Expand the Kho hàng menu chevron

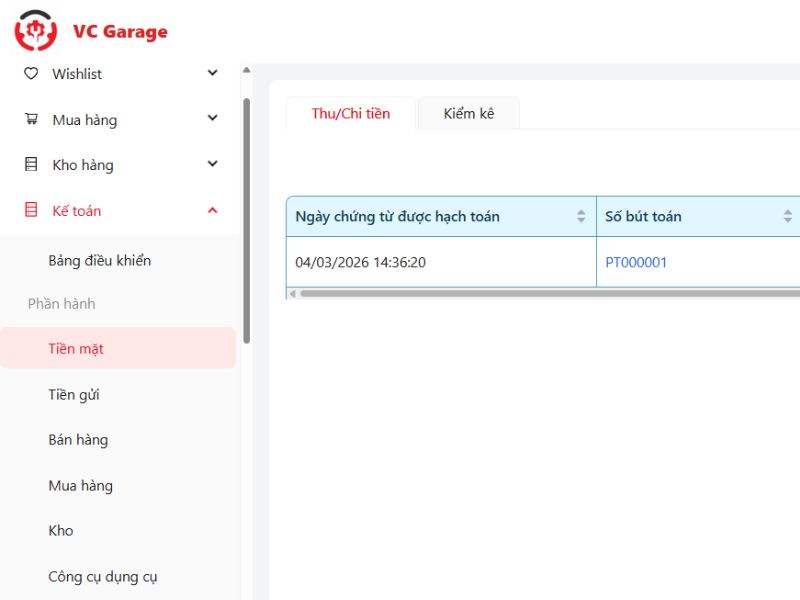tap(212, 165)
